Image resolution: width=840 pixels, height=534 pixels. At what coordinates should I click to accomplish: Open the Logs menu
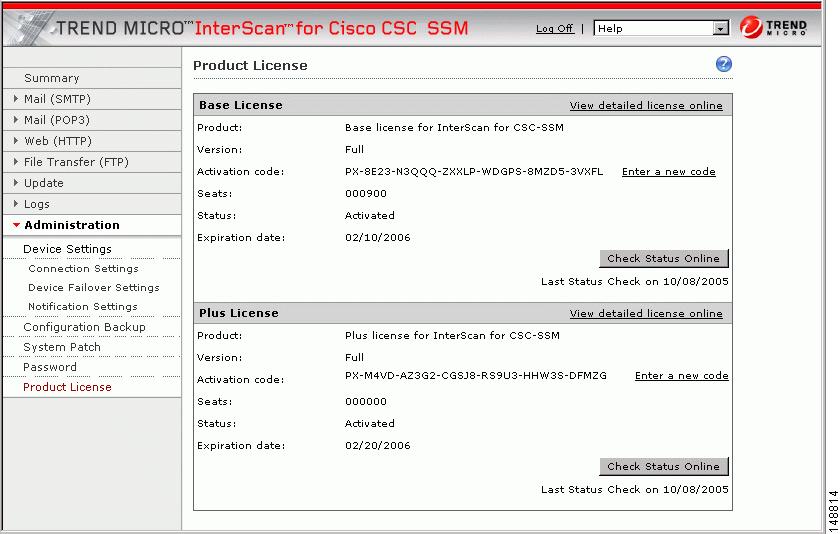36,204
